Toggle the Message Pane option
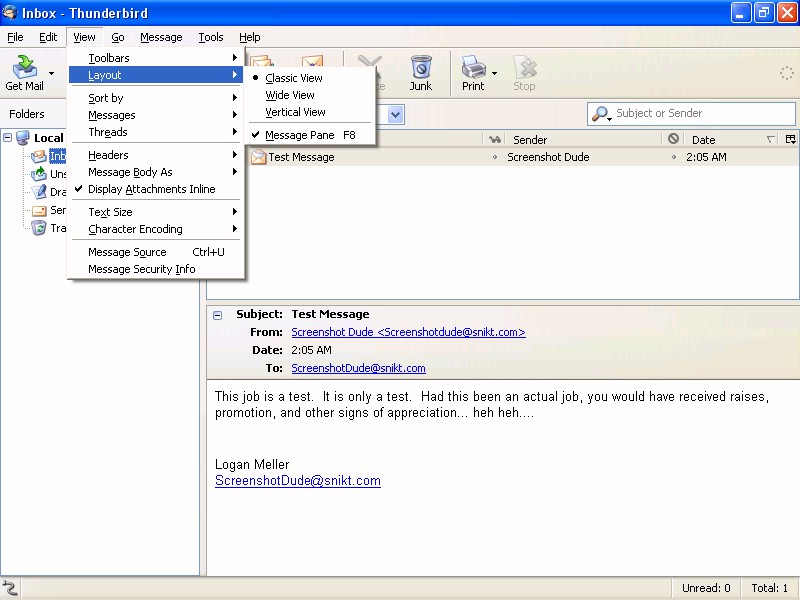Viewport: 800px width, 600px height. click(310, 135)
